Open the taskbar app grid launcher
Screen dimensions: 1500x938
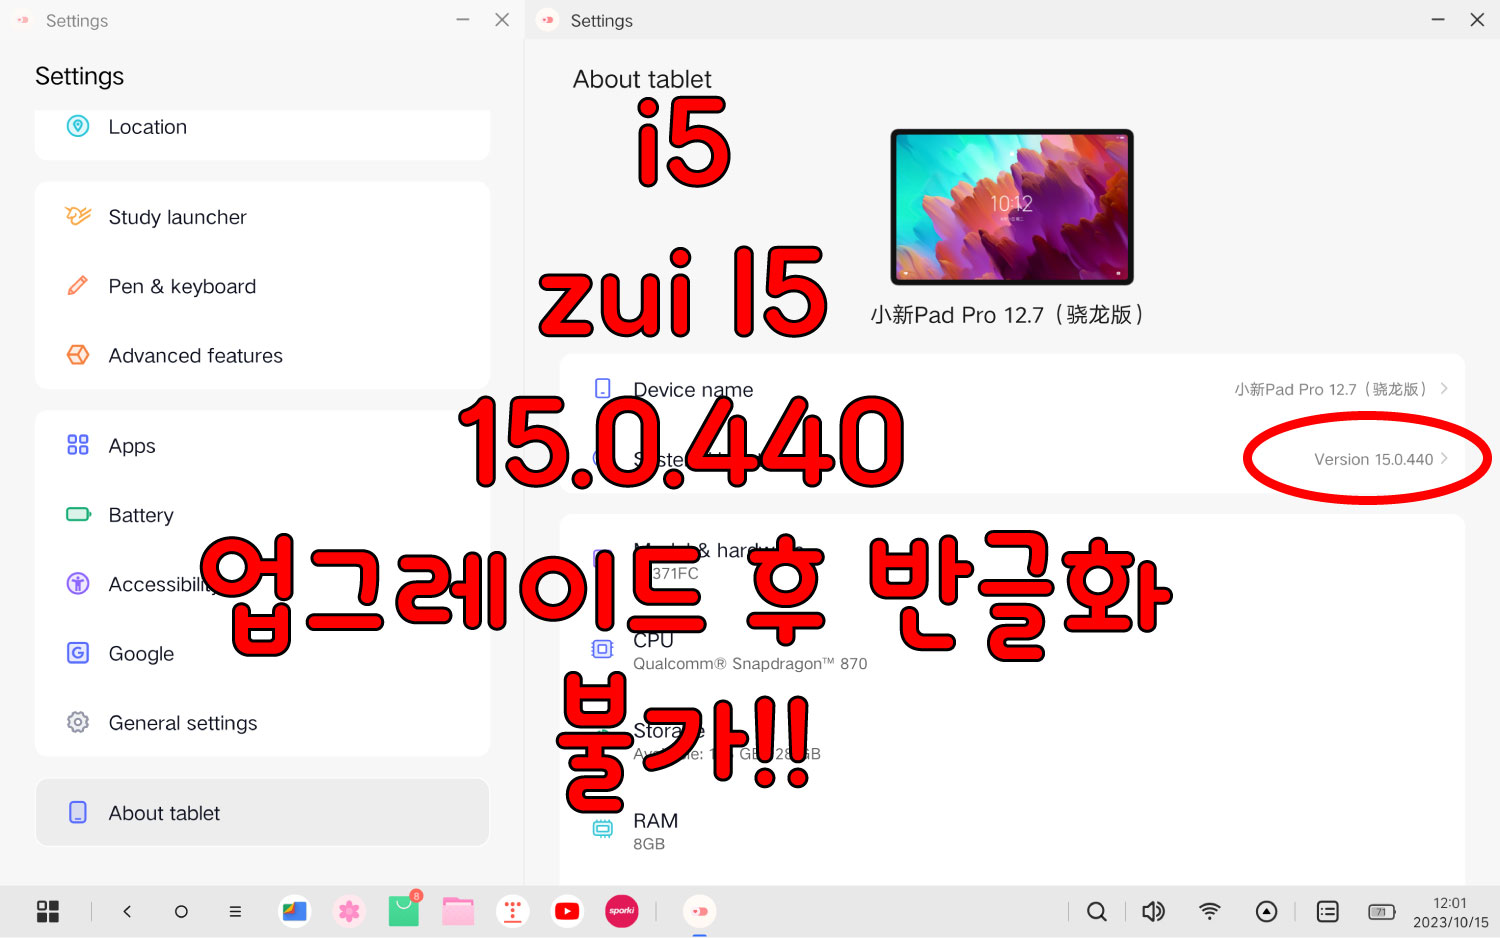coord(48,911)
